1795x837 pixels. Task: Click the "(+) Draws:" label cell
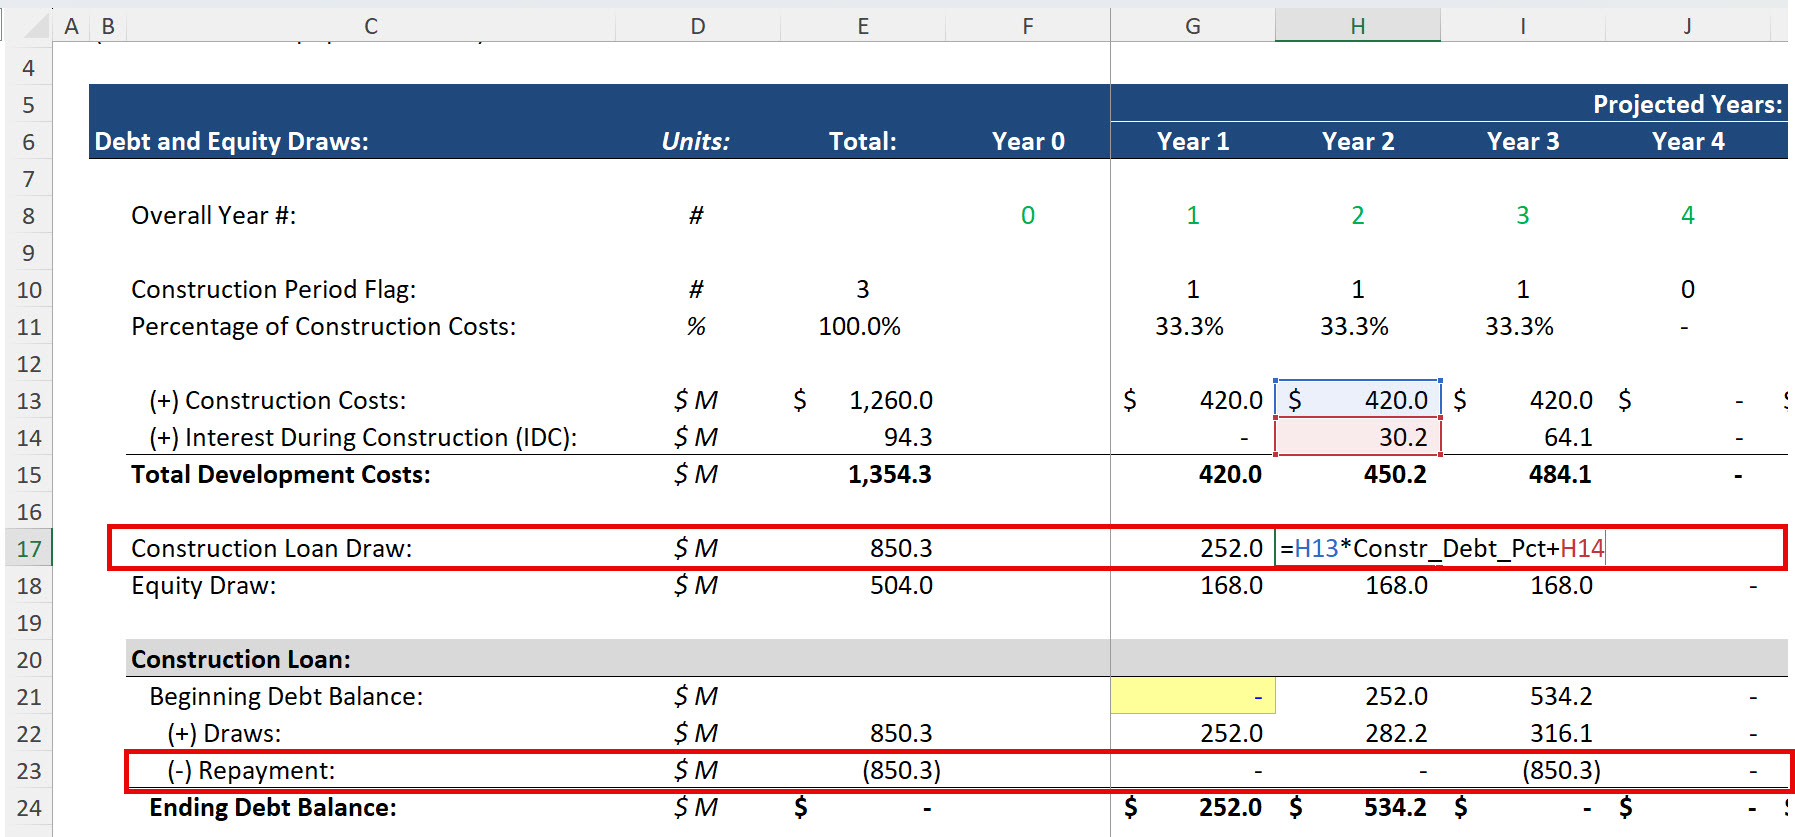(224, 733)
